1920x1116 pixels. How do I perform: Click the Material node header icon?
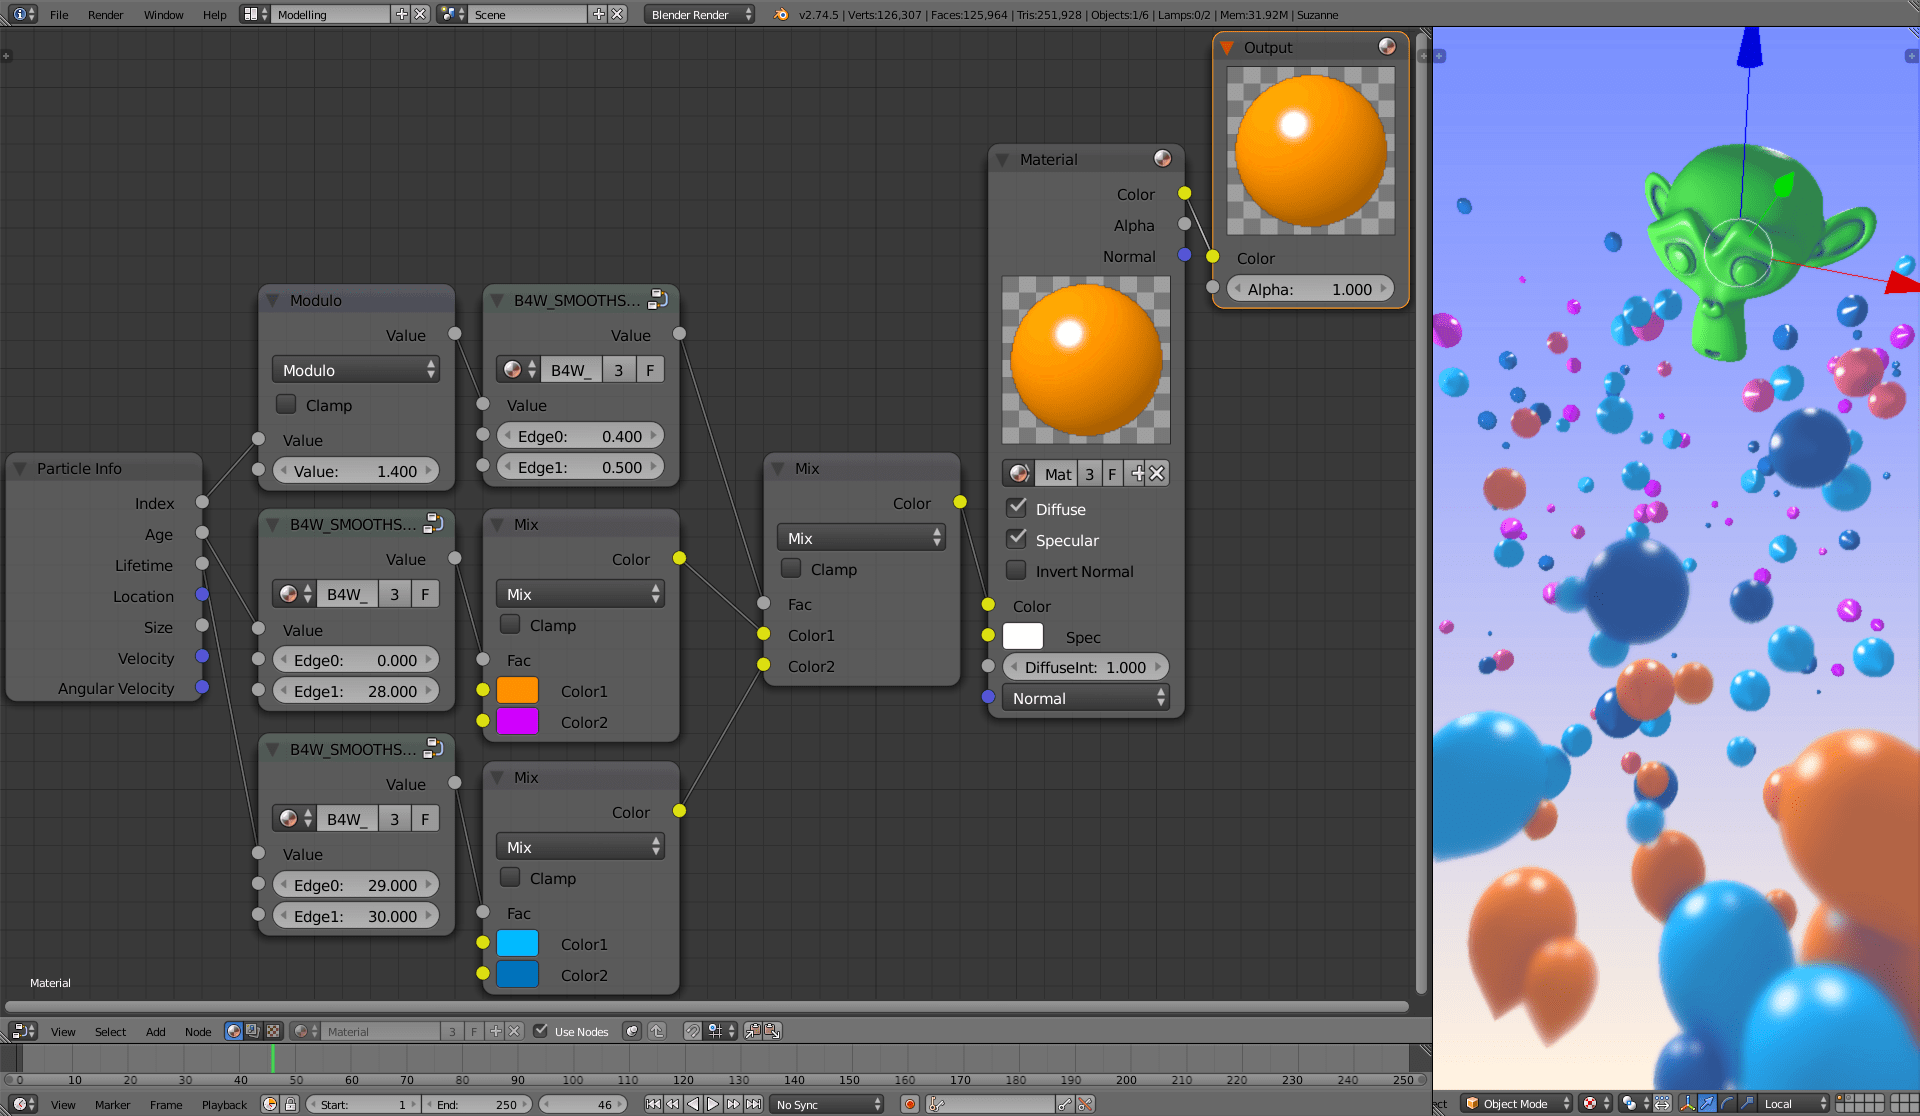tap(1164, 159)
